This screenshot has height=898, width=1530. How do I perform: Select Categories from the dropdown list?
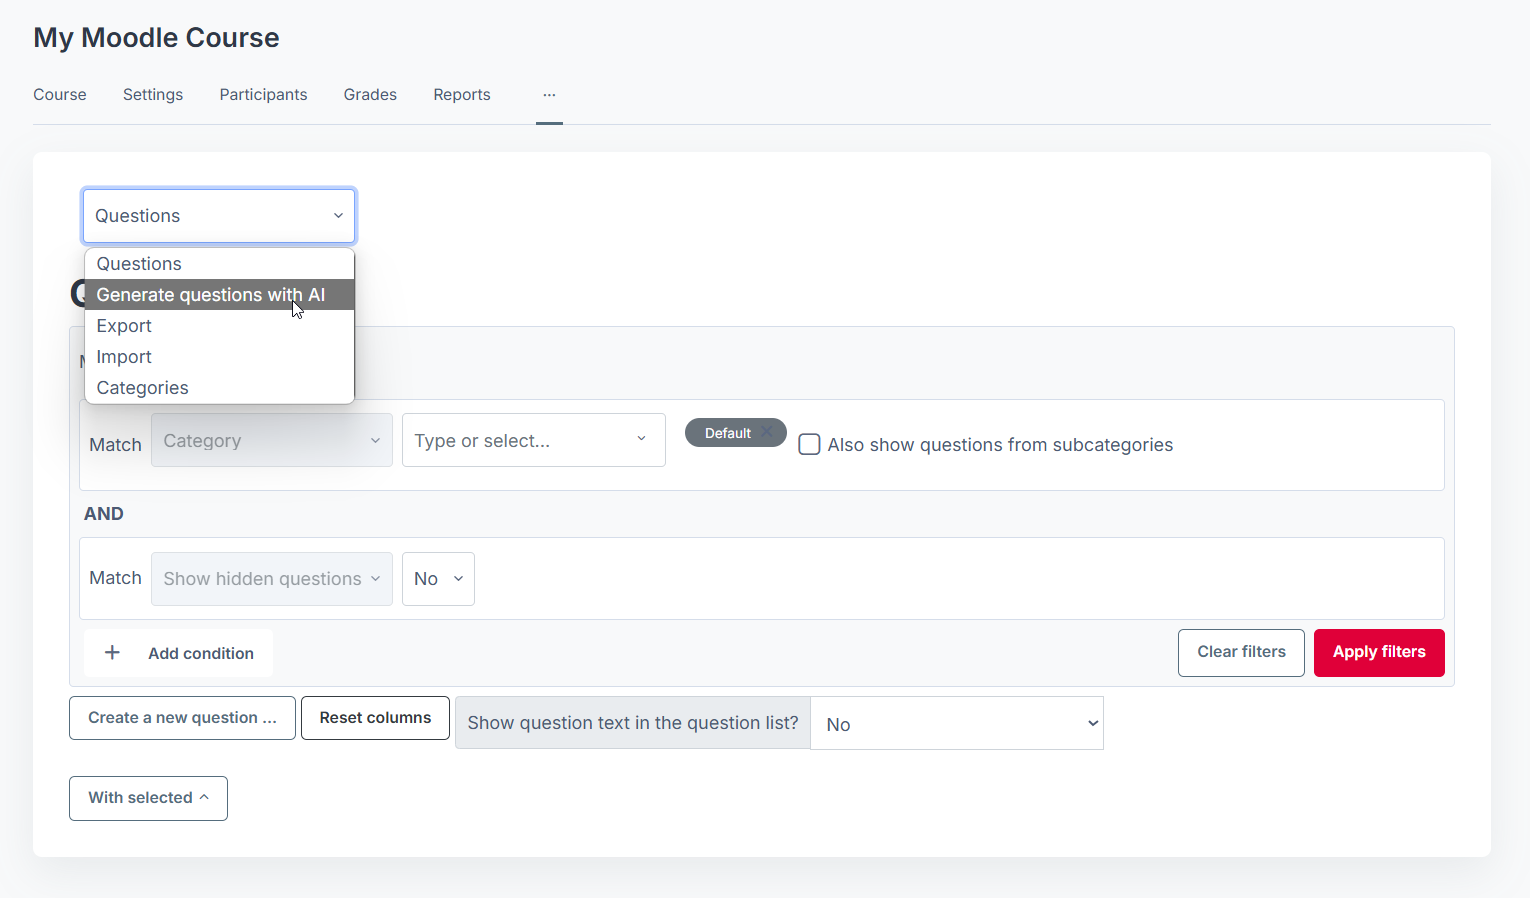[142, 388]
